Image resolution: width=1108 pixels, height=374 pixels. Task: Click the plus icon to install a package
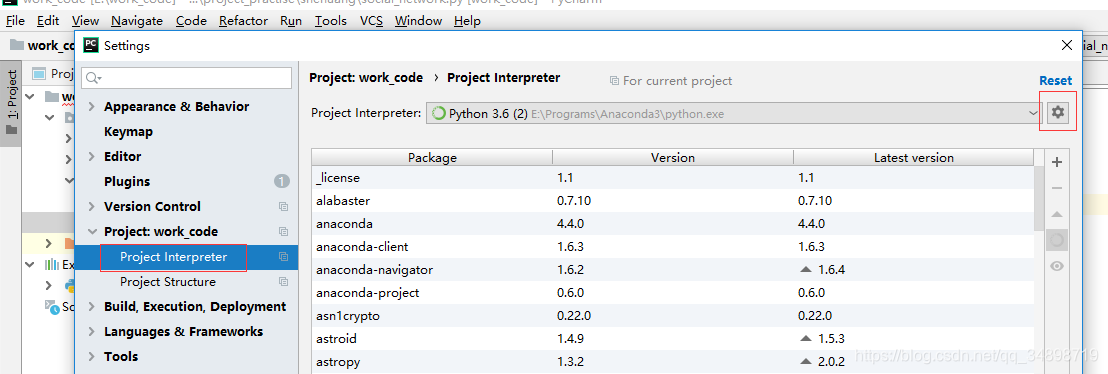click(x=1057, y=162)
